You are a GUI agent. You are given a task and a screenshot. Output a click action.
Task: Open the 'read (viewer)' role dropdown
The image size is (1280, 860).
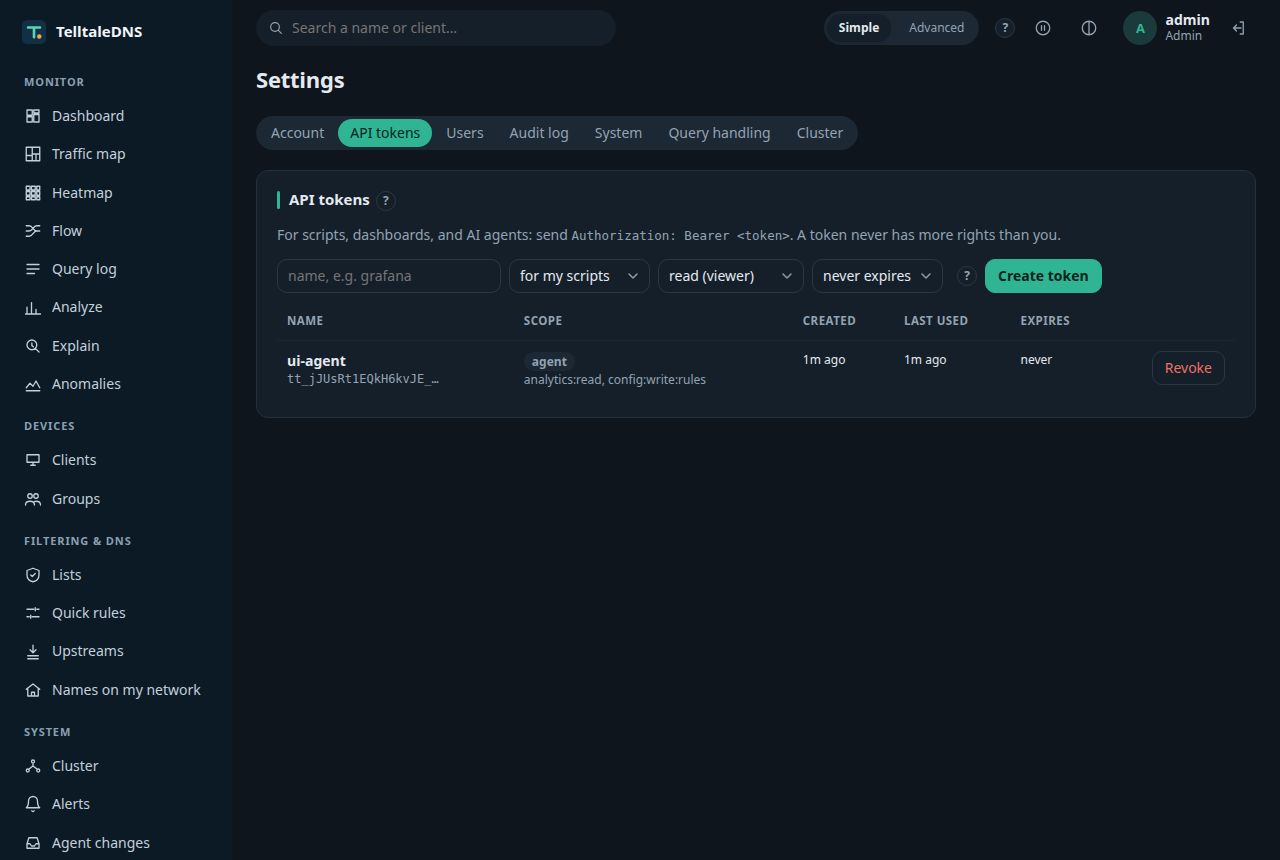click(x=730, y=276)
